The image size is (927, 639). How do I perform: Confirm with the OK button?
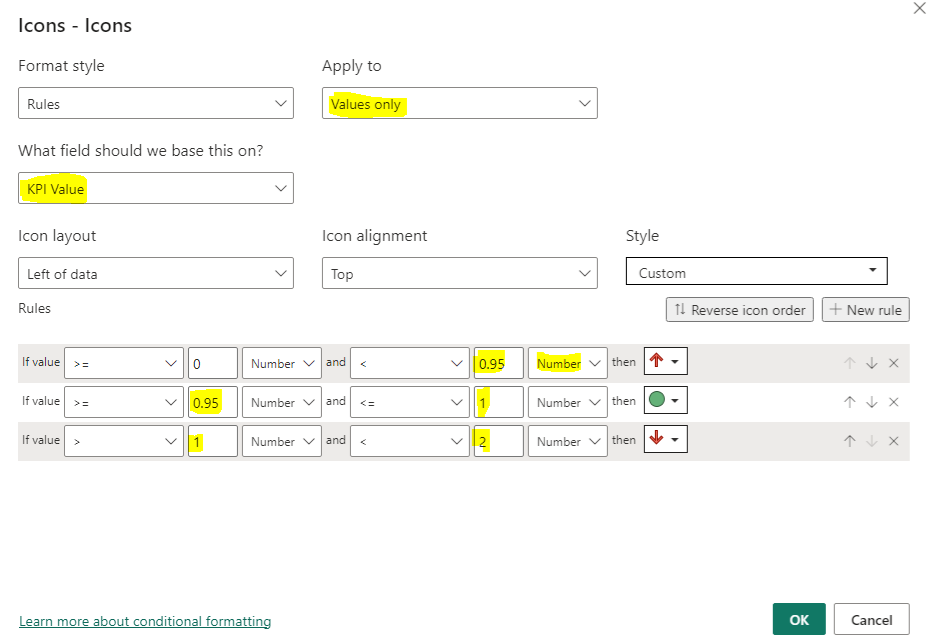(x=799, y=619)
